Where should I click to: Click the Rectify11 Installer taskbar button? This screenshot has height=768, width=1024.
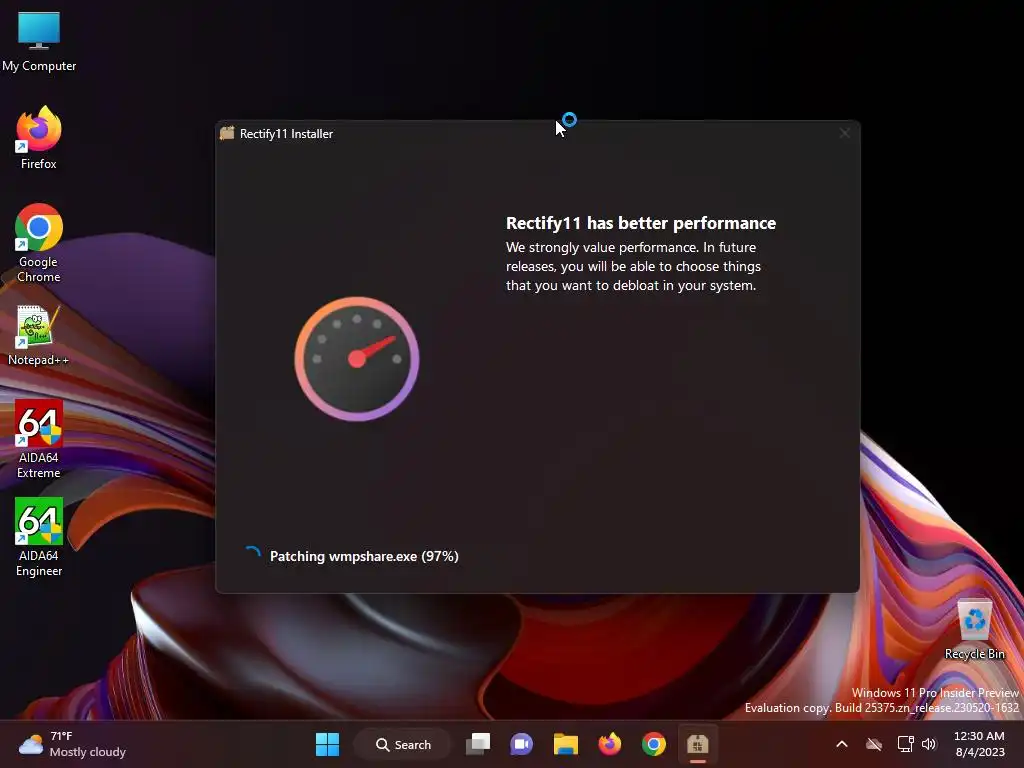click(697, 744)
